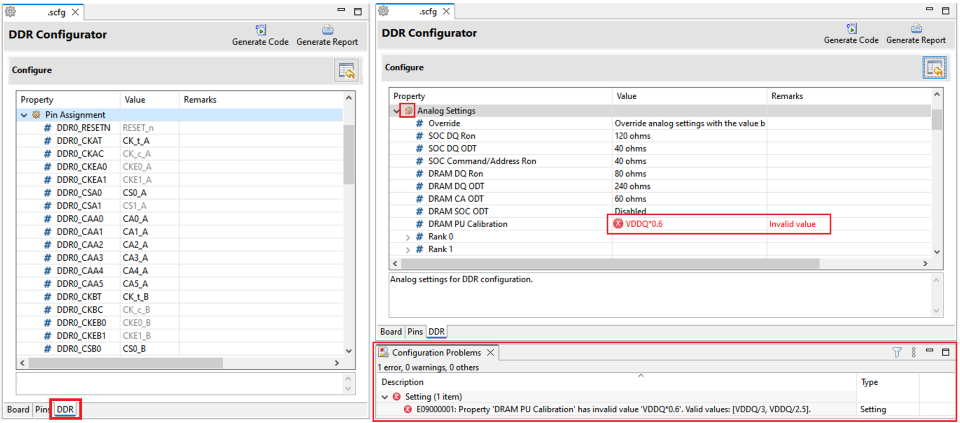Close the Configuration Problems tab

pos(491,353)
